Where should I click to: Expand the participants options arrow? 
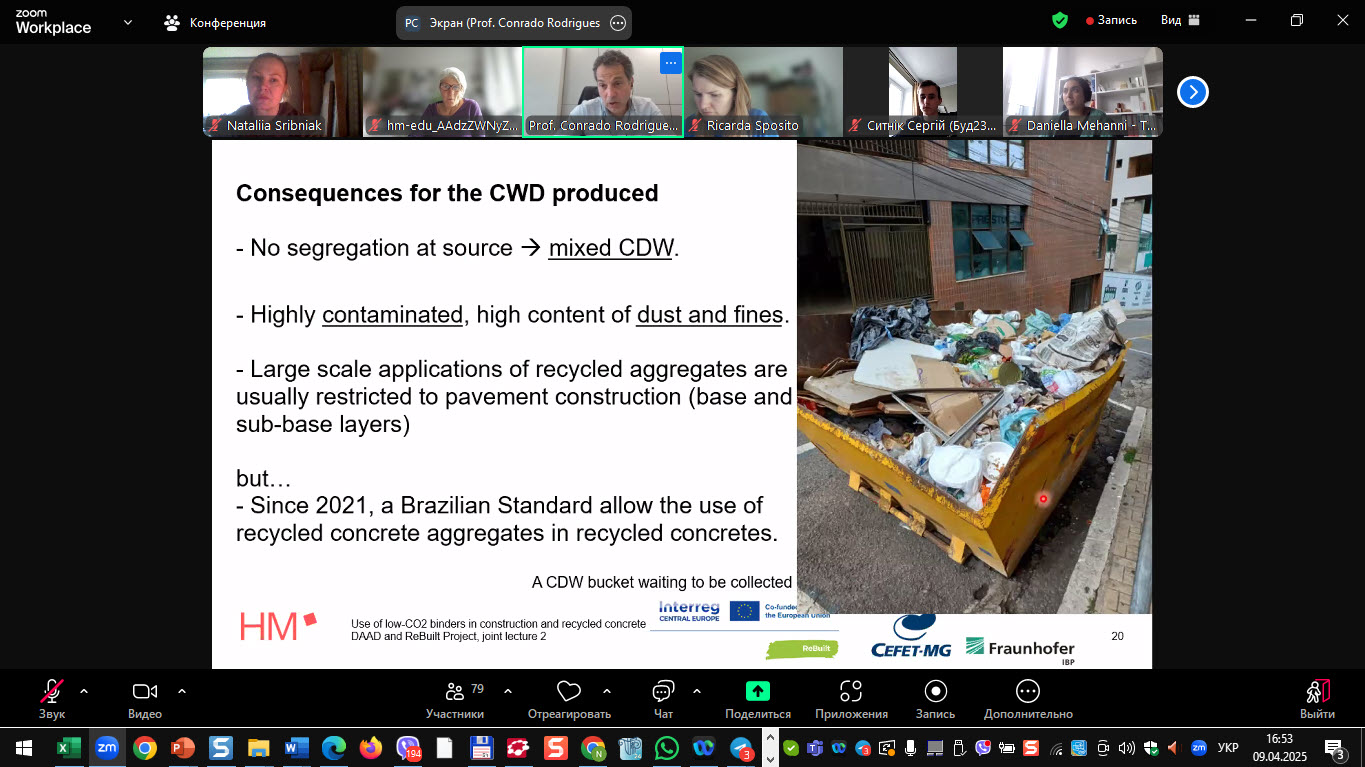click(x=508, y=691)
